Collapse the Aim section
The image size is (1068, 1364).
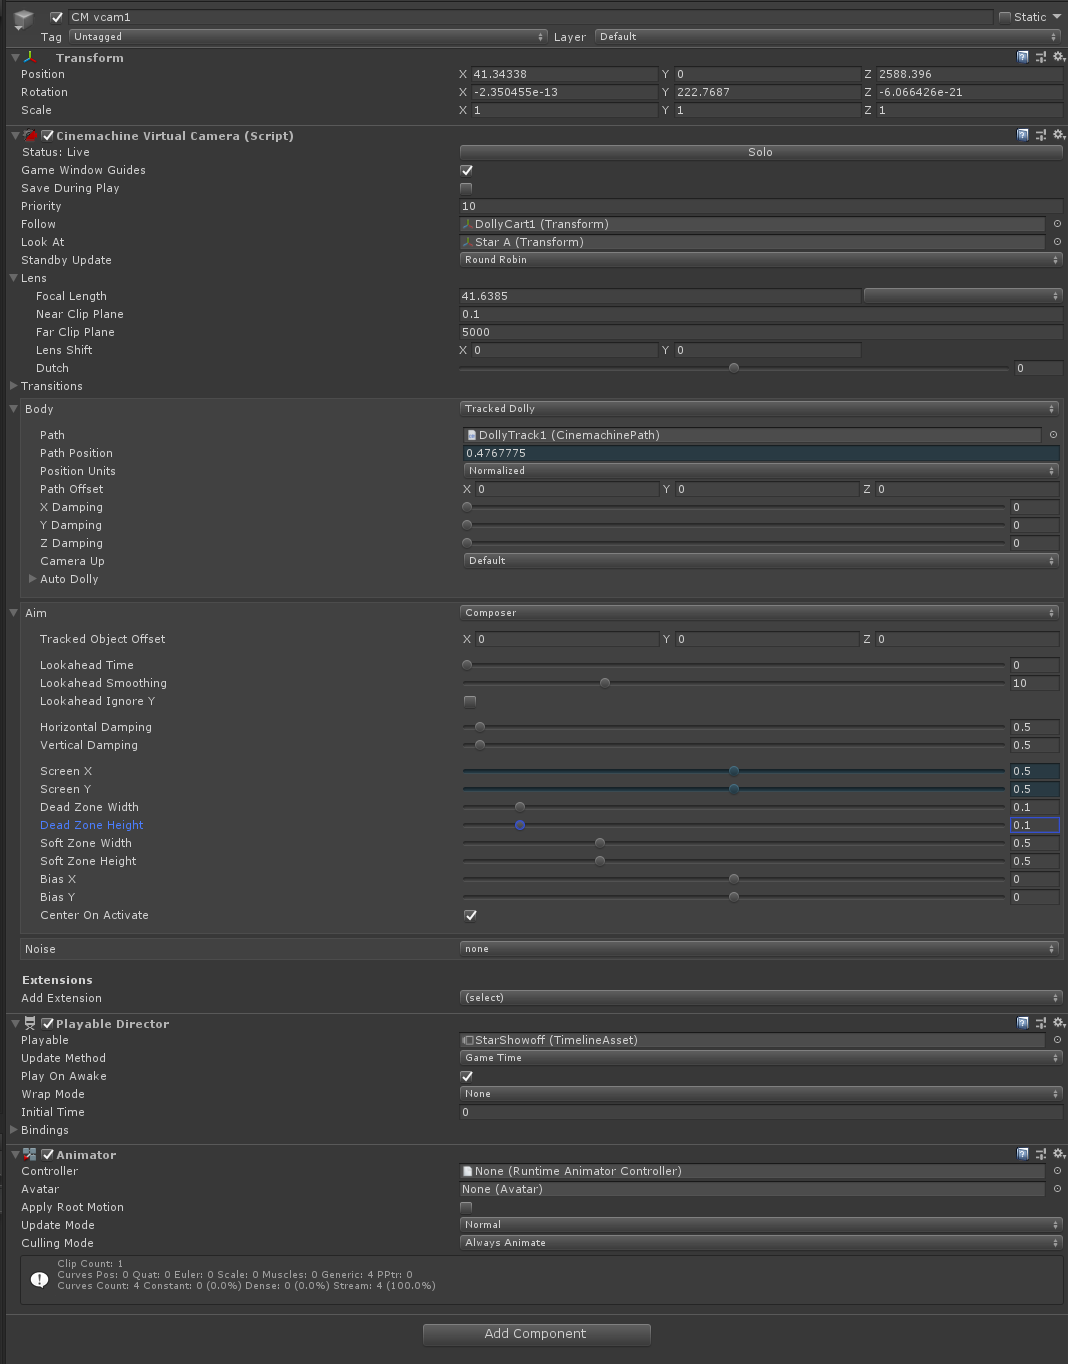14,612
